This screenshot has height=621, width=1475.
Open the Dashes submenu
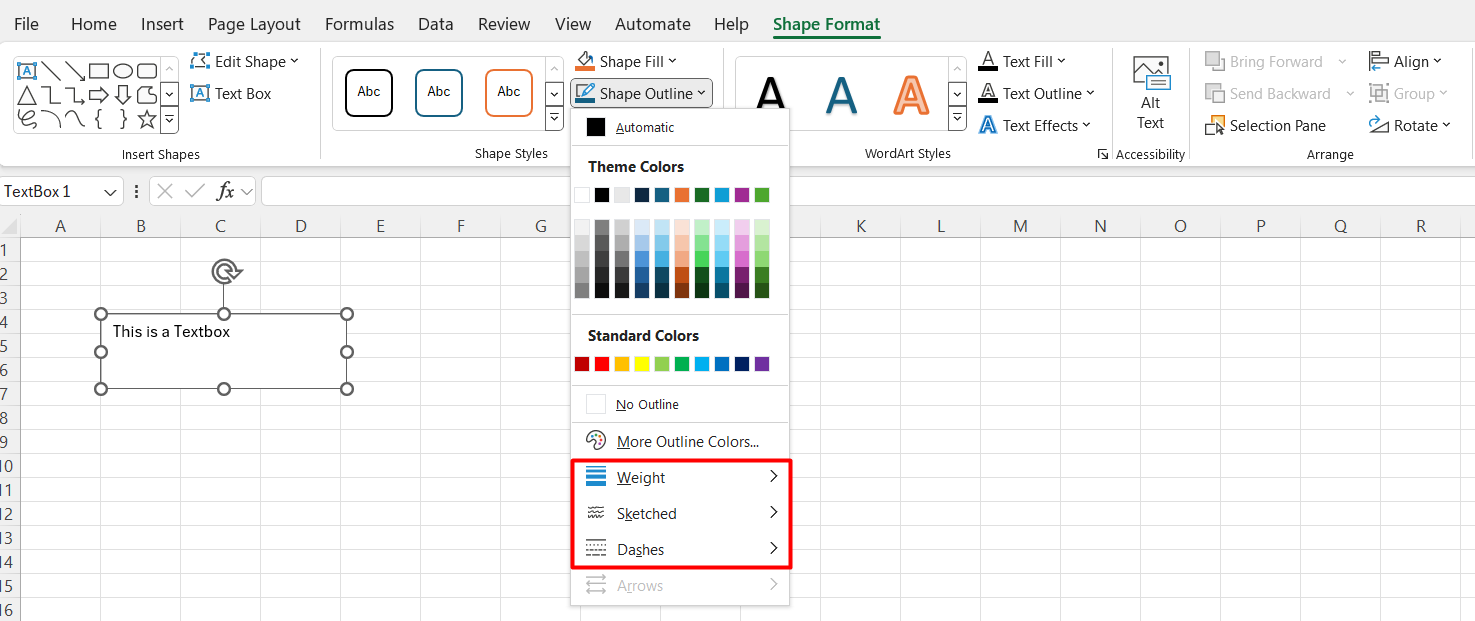coord(680,550)
